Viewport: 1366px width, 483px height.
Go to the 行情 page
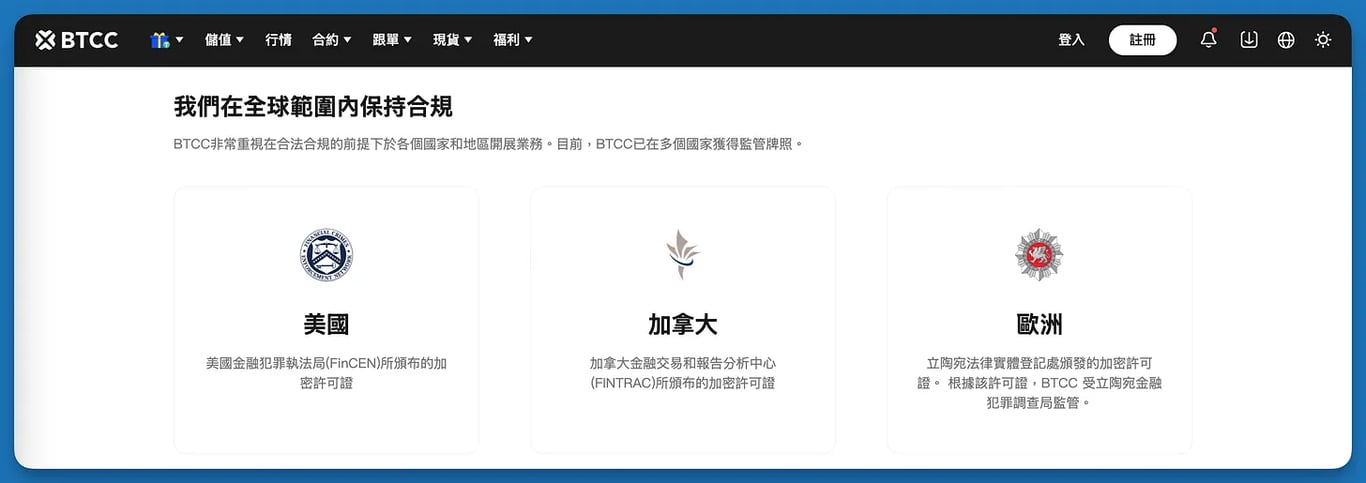pos(278,40)
